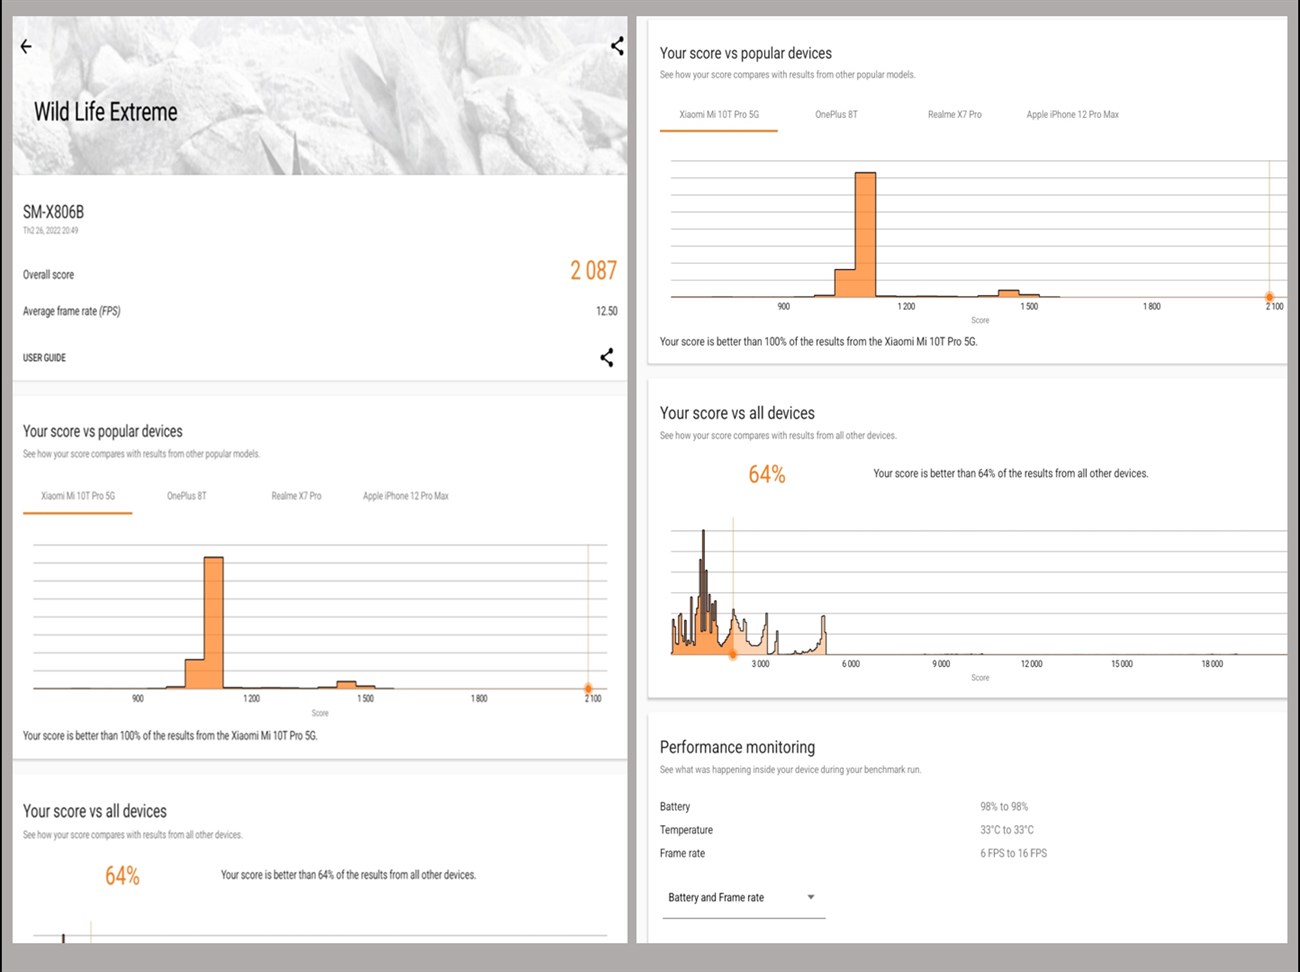The height and width of the screenshot is (972, 1300).
Task: Select Realme X7 Pro tab in right pane
Action: (954, 115)
